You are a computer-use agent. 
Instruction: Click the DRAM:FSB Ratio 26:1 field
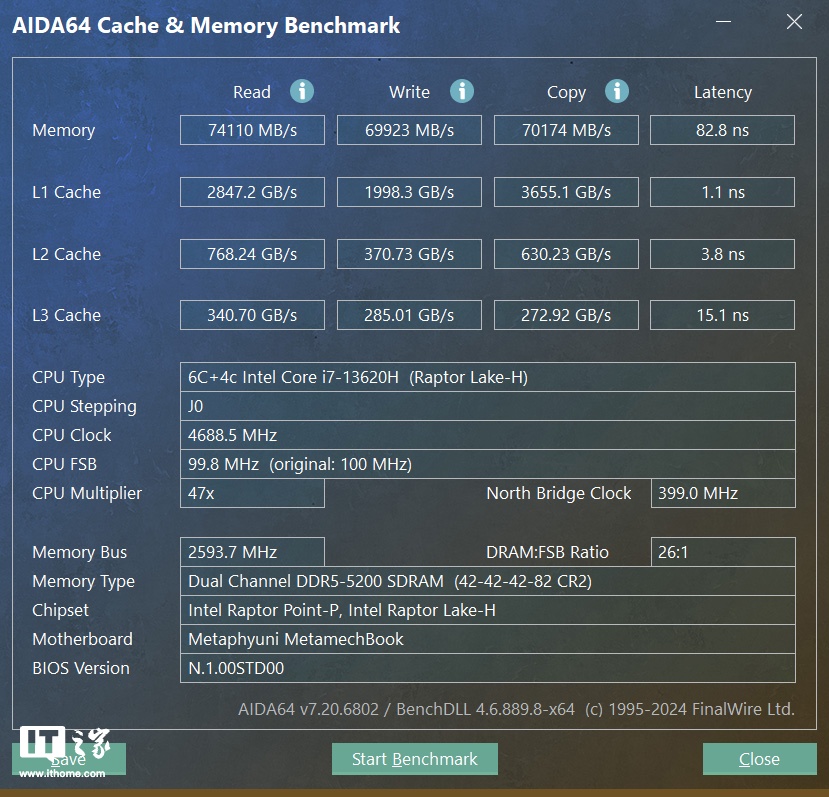click(722, 552)
